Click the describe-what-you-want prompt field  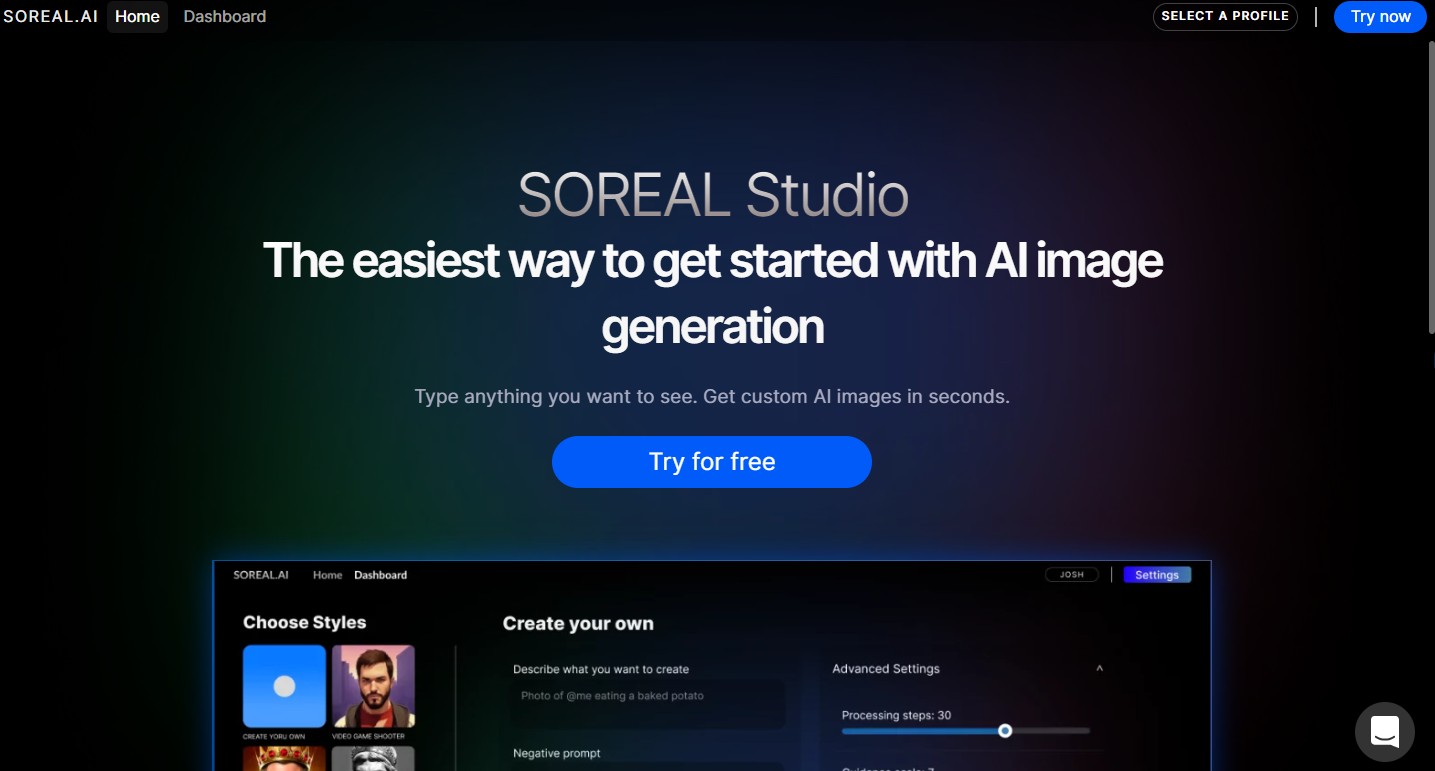pos(647,705)
